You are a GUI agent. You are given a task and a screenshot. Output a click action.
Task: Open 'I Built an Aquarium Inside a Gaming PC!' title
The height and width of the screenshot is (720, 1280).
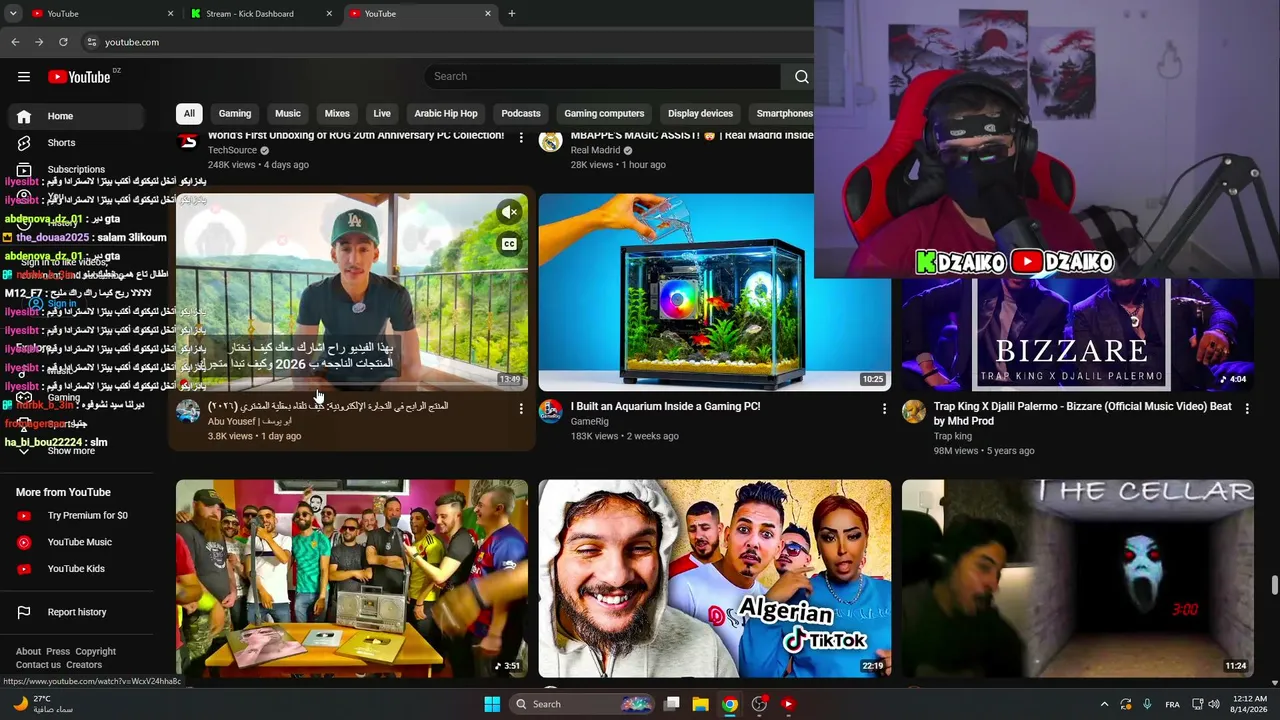[x=666, y=407]
